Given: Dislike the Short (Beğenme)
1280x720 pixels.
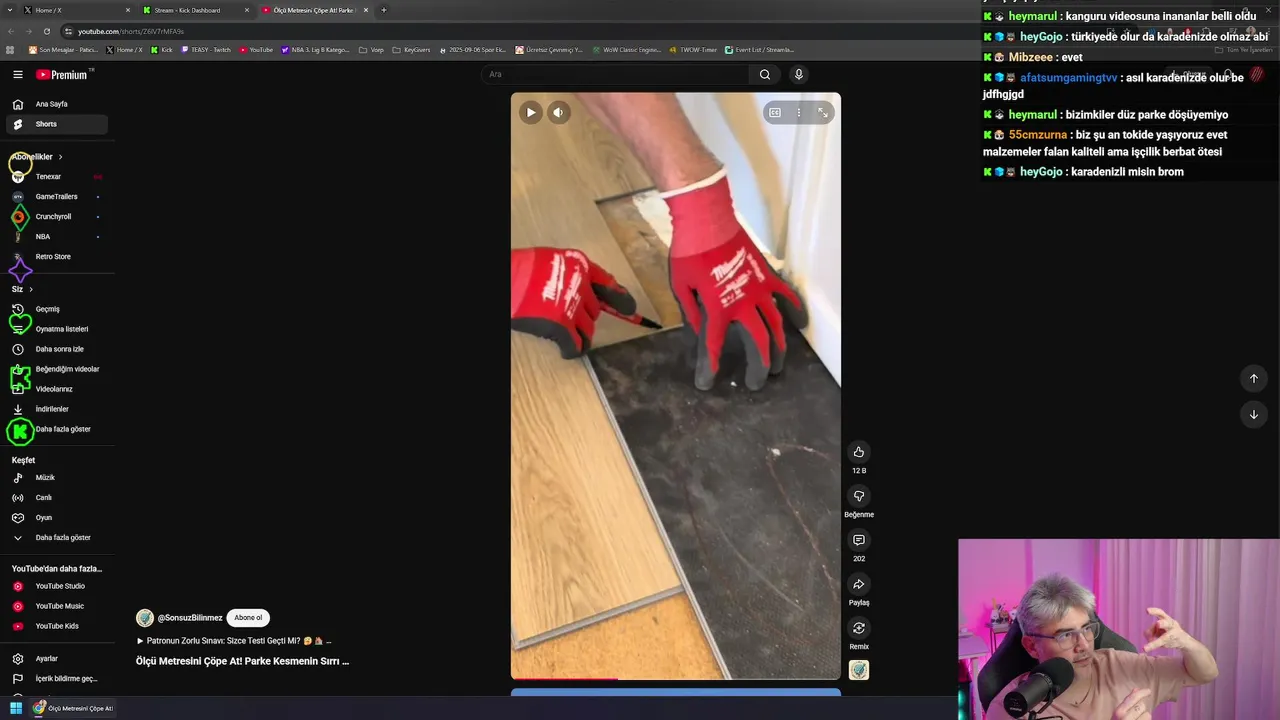Looking at the screenshot, I should pos(859,496).
